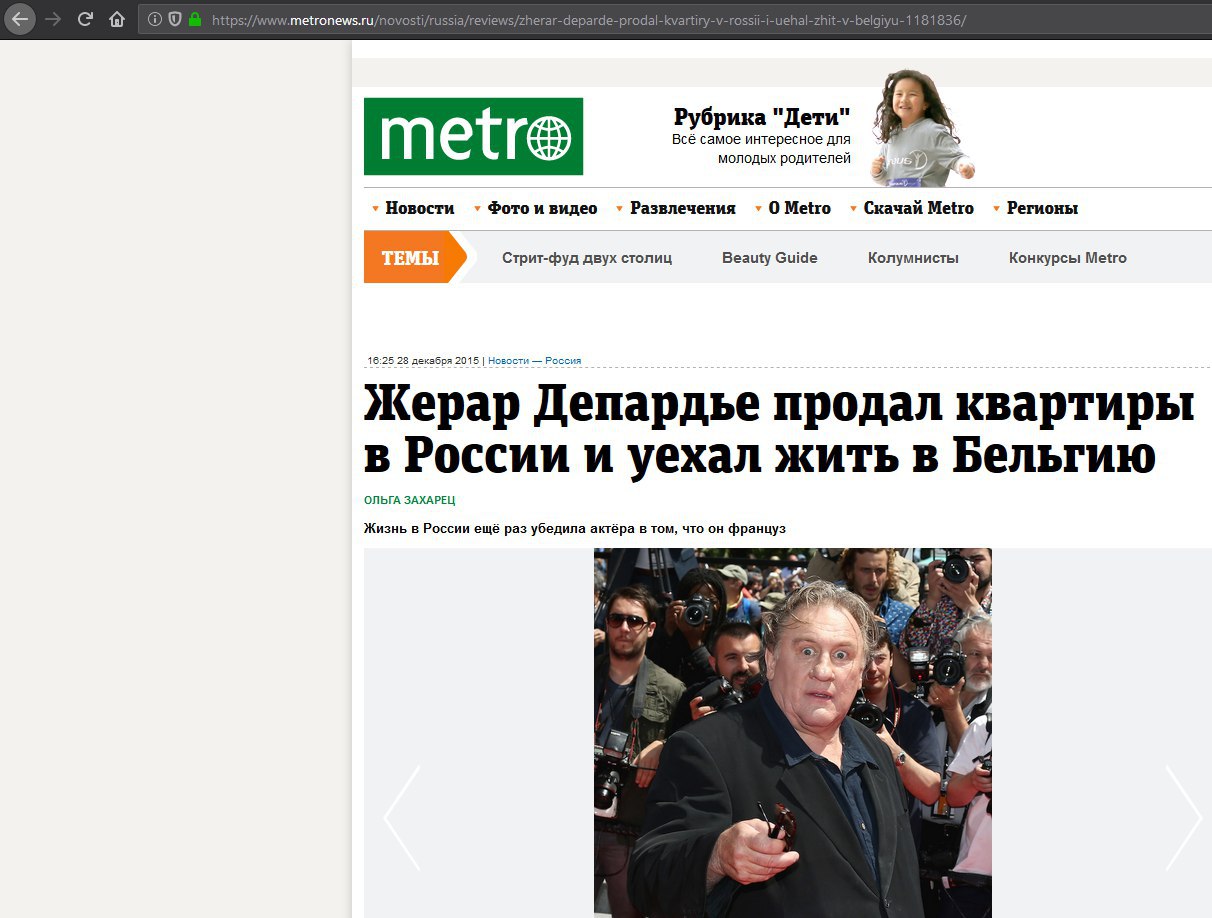This screenshot has height=918, width=1212.
Task: Open the browser home page icon
Action: 117,19
